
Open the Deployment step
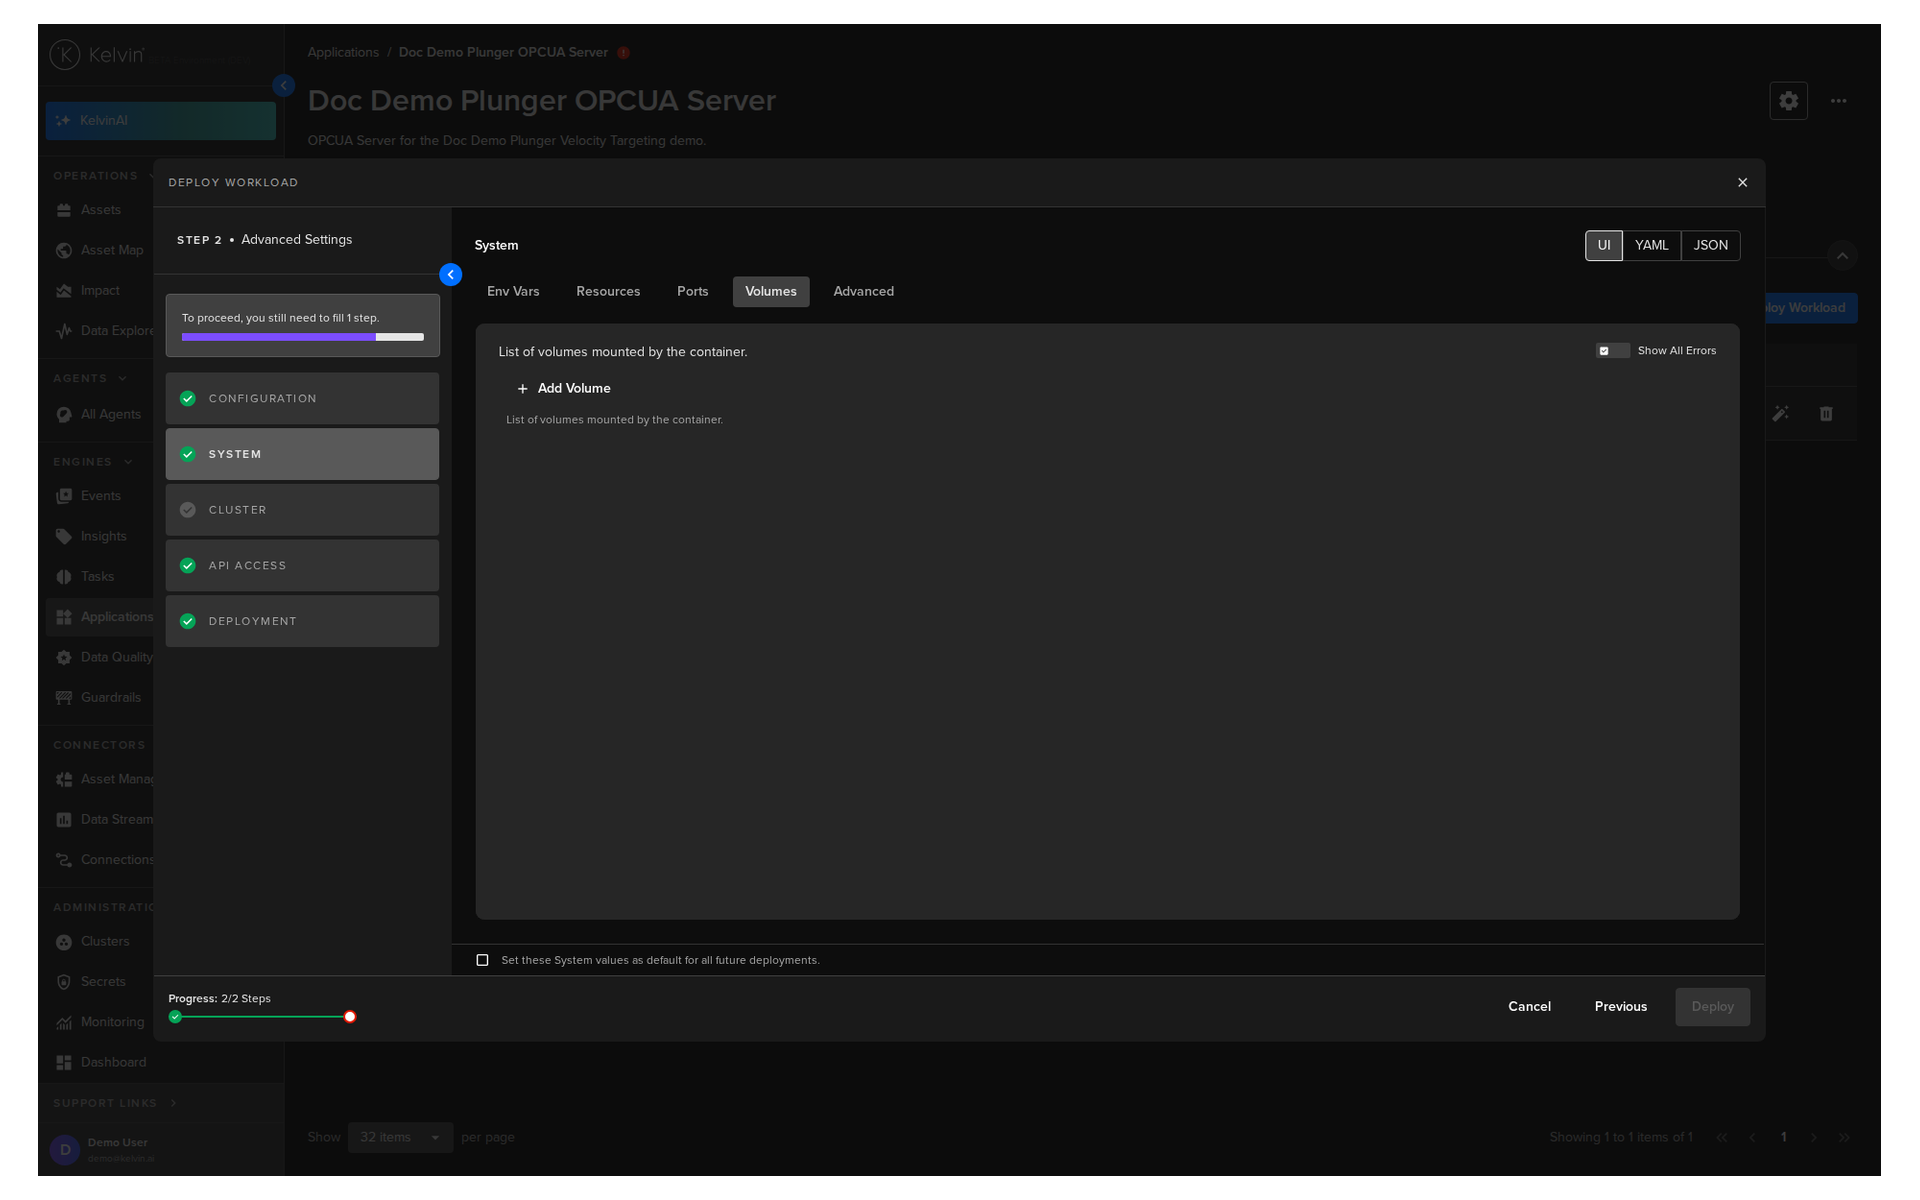pyautogui.click(x=302, y=621)
